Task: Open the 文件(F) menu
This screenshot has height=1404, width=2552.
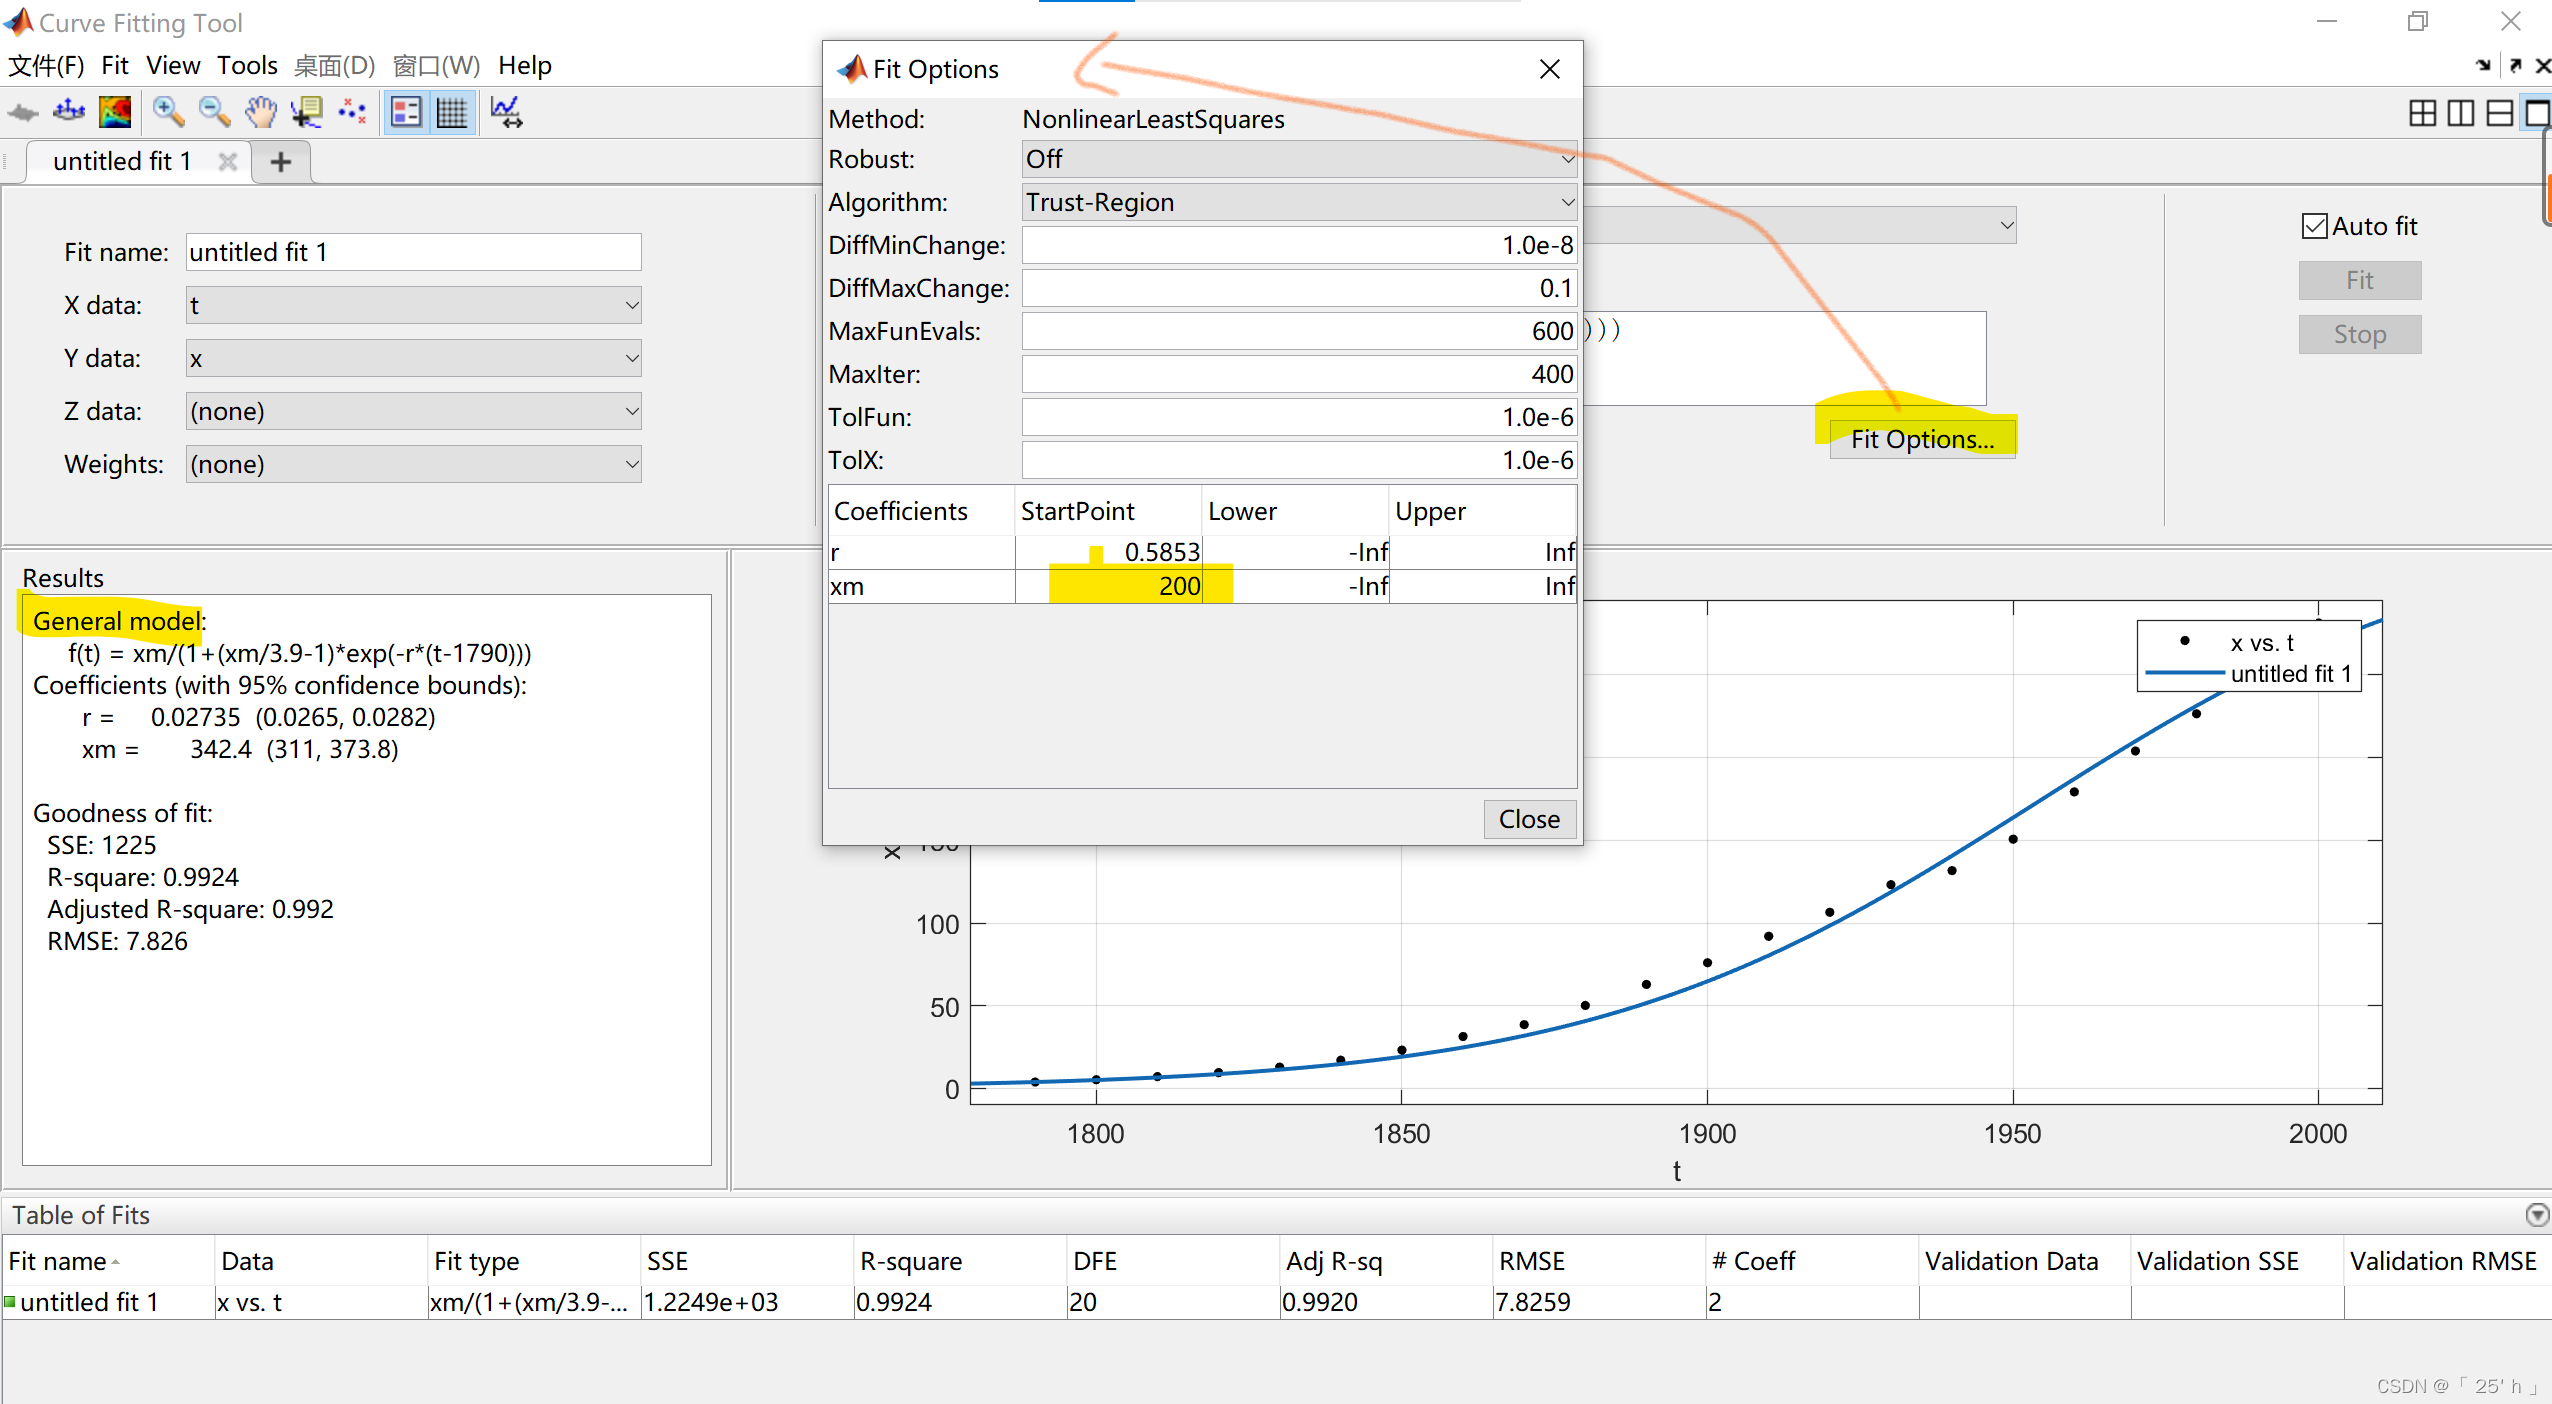Action: [46, 66]
